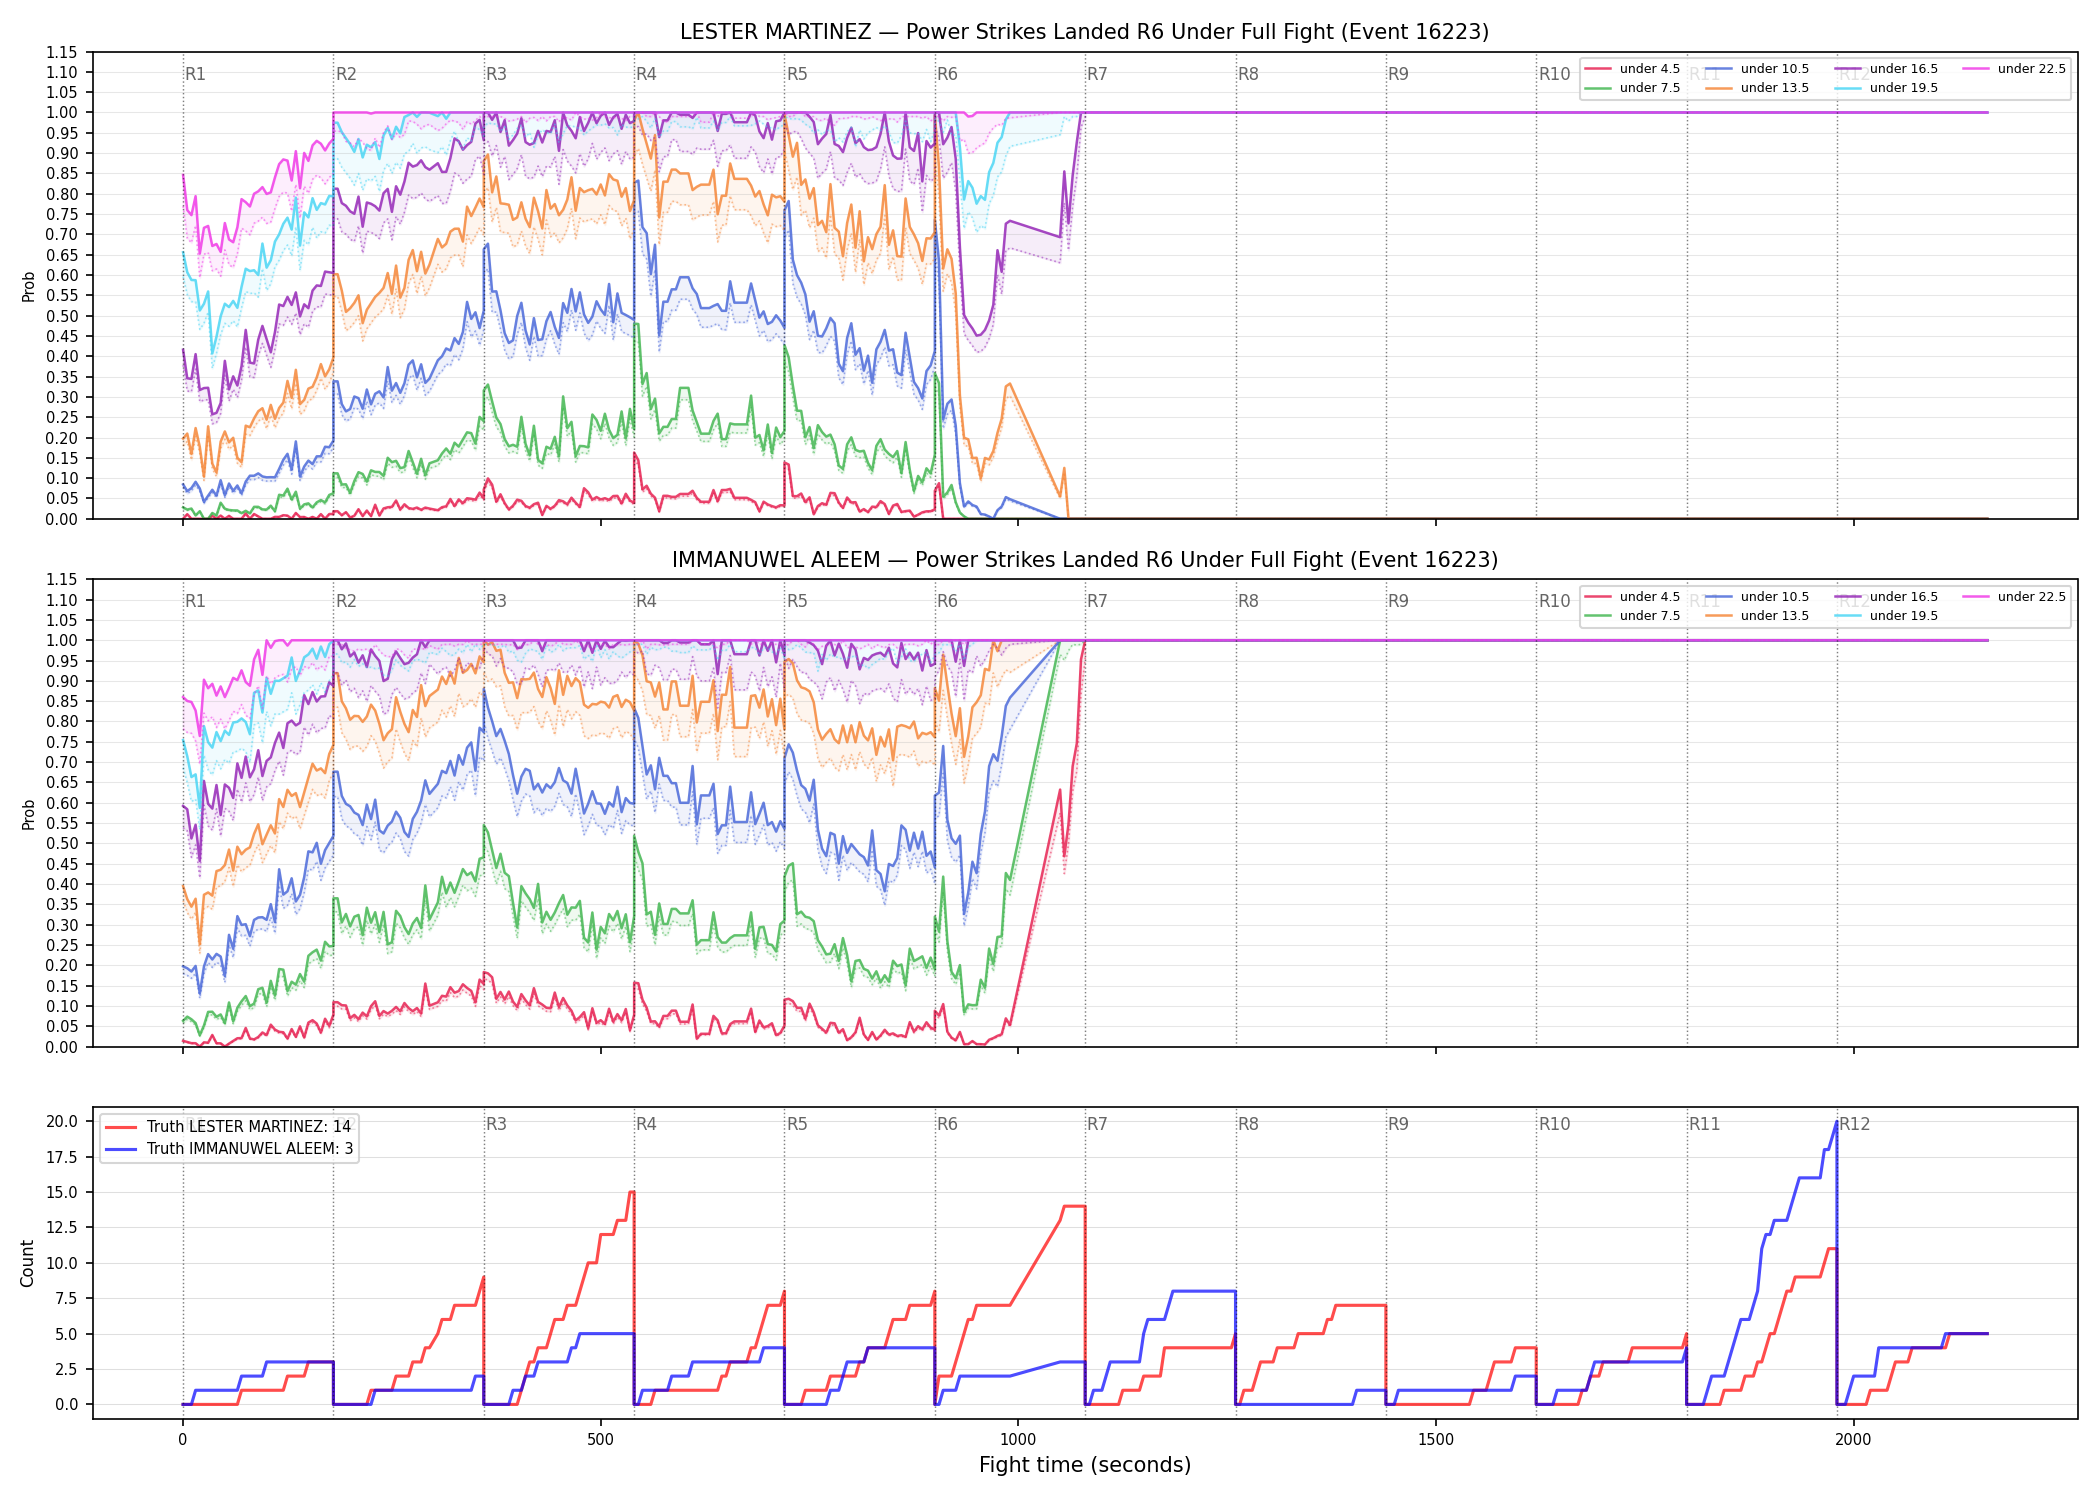Viewport: 2100px width, 1500px height.
Task: Click R3 round label in bottom count chart
Action: tap(496, 1124)
